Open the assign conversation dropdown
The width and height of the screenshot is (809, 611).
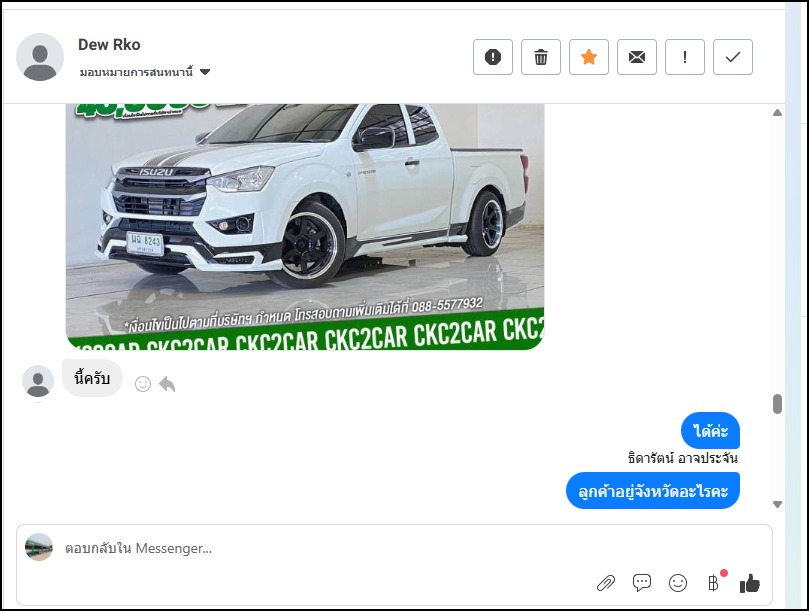point(144,72)
